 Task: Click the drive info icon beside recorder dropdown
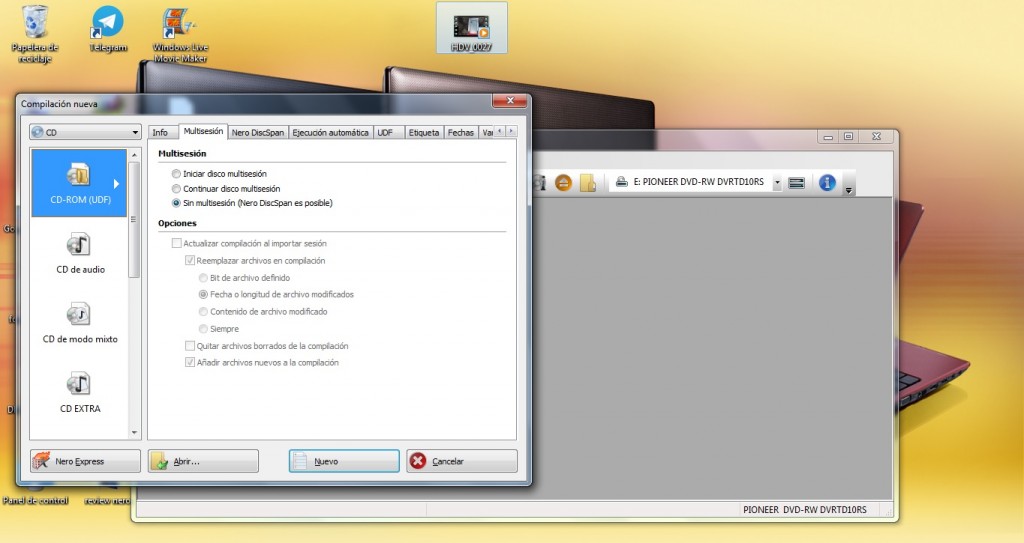coord(797,182)
